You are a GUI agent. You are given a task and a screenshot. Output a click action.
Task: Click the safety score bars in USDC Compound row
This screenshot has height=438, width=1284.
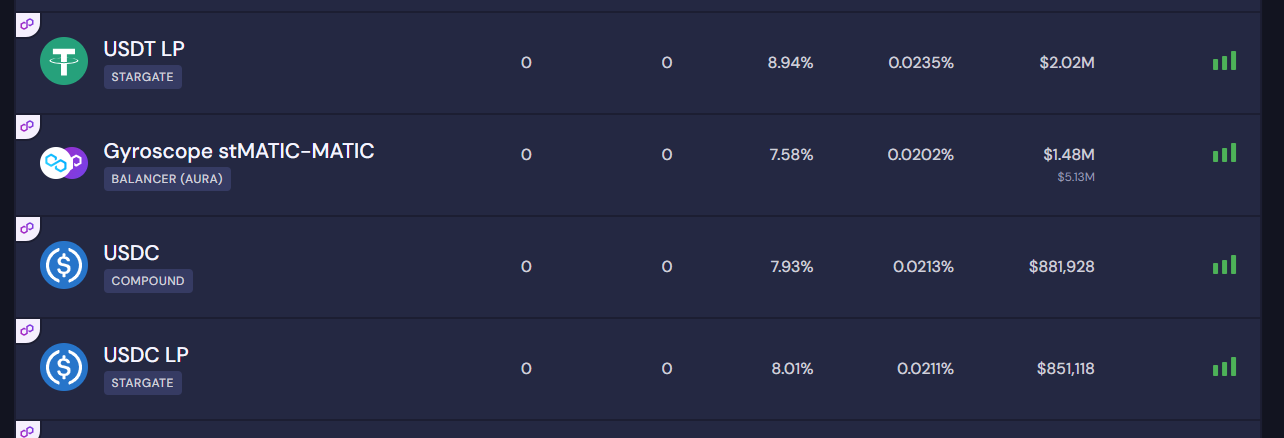point(1224,265)
